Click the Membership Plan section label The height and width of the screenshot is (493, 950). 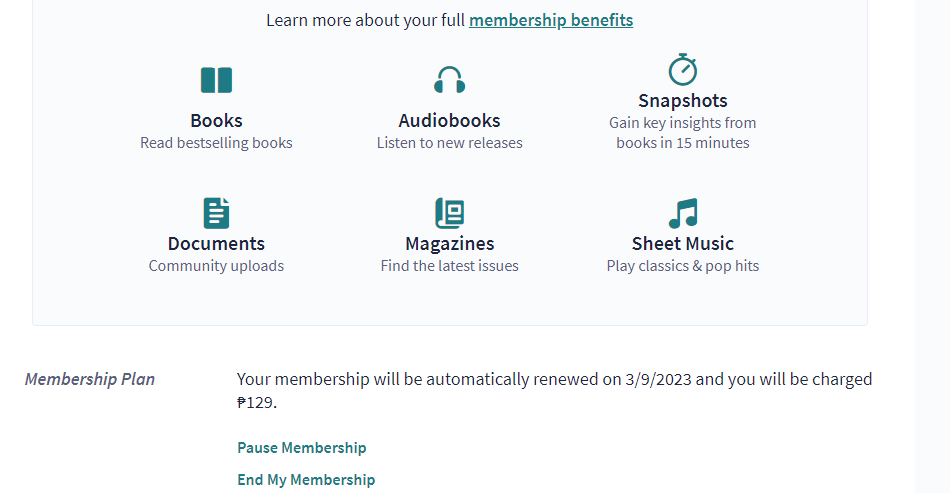coord(90,380)
